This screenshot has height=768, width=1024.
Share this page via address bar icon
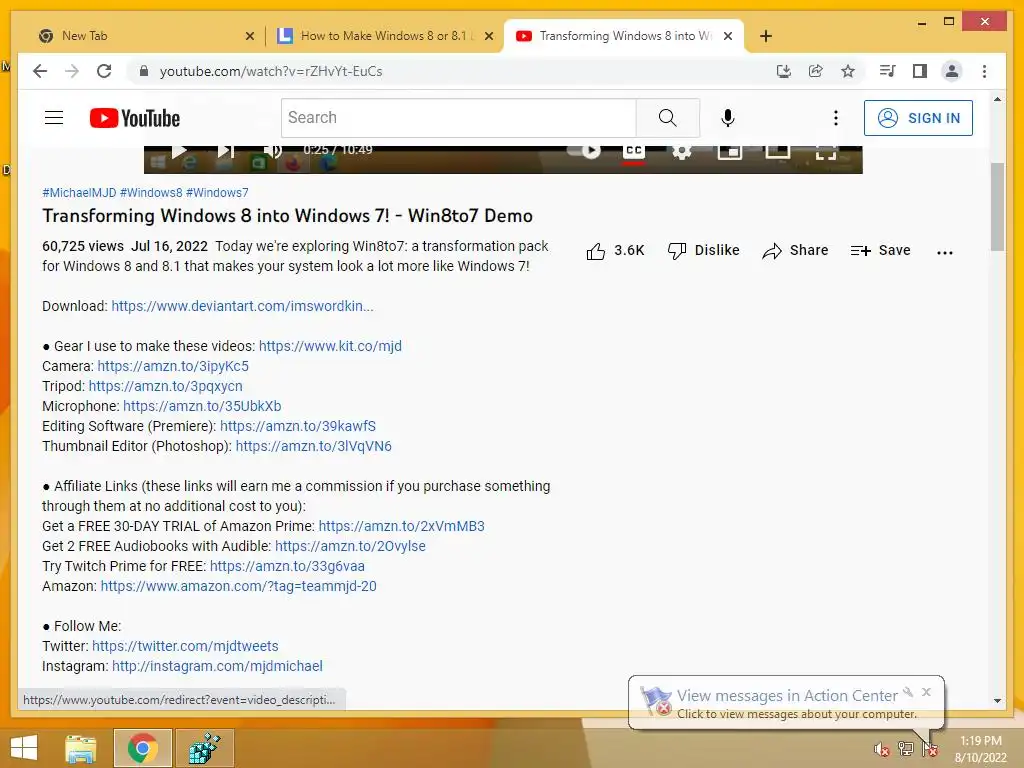click(x=816, y=71)
